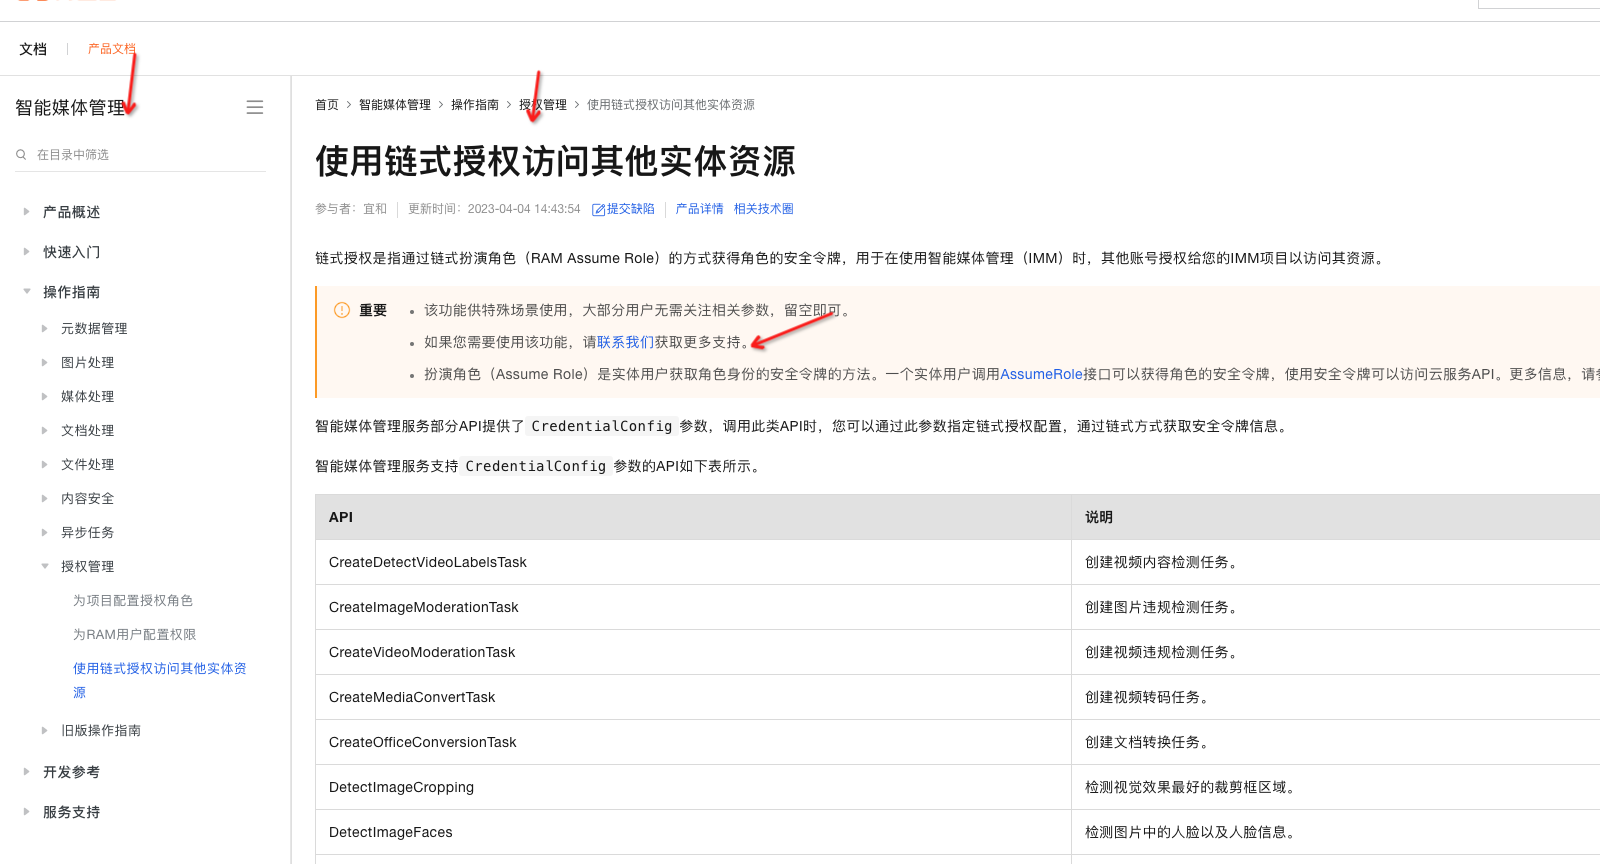
Task: Expand the 开发参考 section arrow
Action: 26,772
